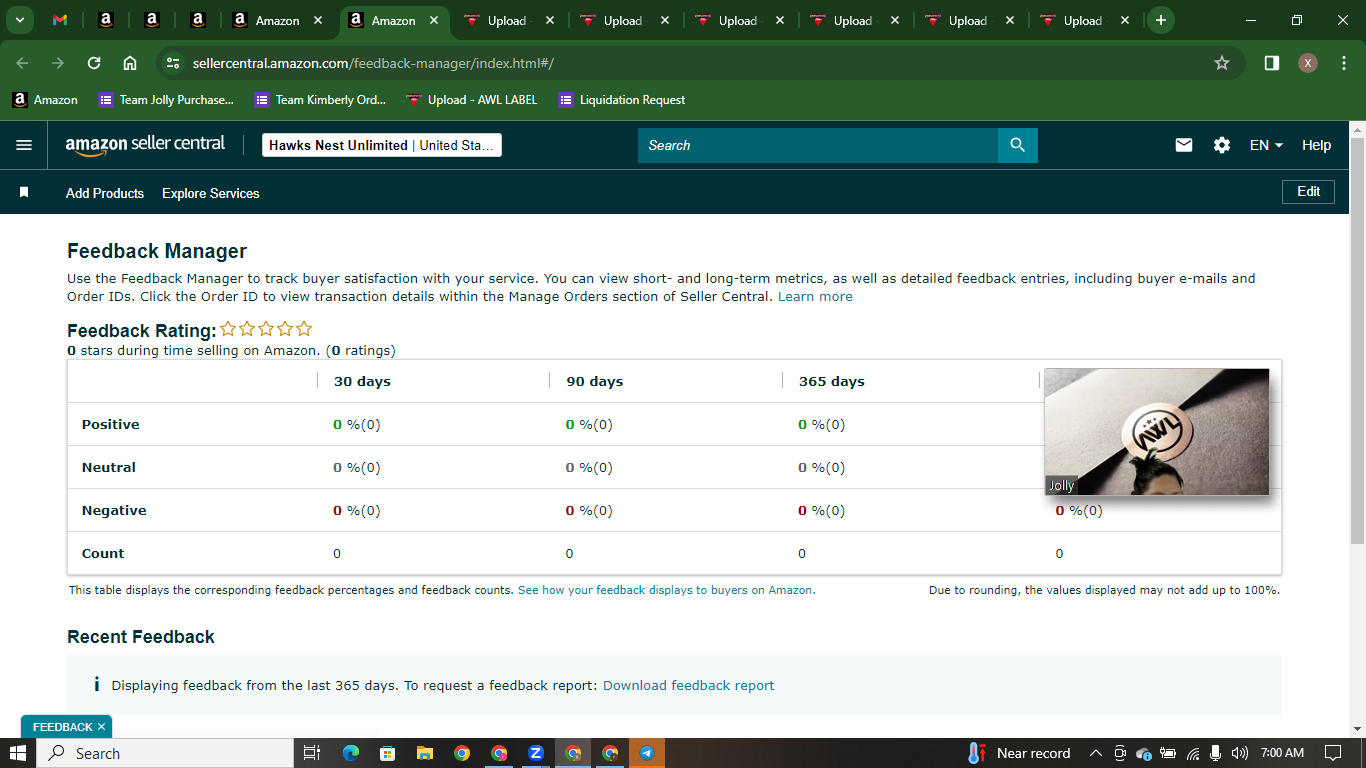1366x768 pixels.
Task: Close the active Amazon tab
Action: [x=434, y=20]
